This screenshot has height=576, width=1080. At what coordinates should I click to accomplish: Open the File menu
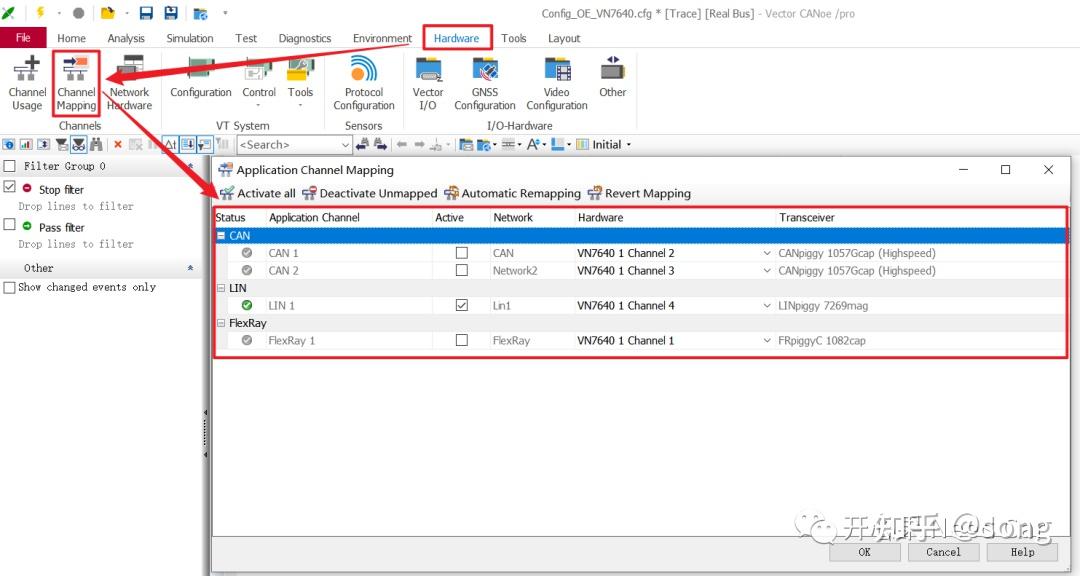[23, 38]
